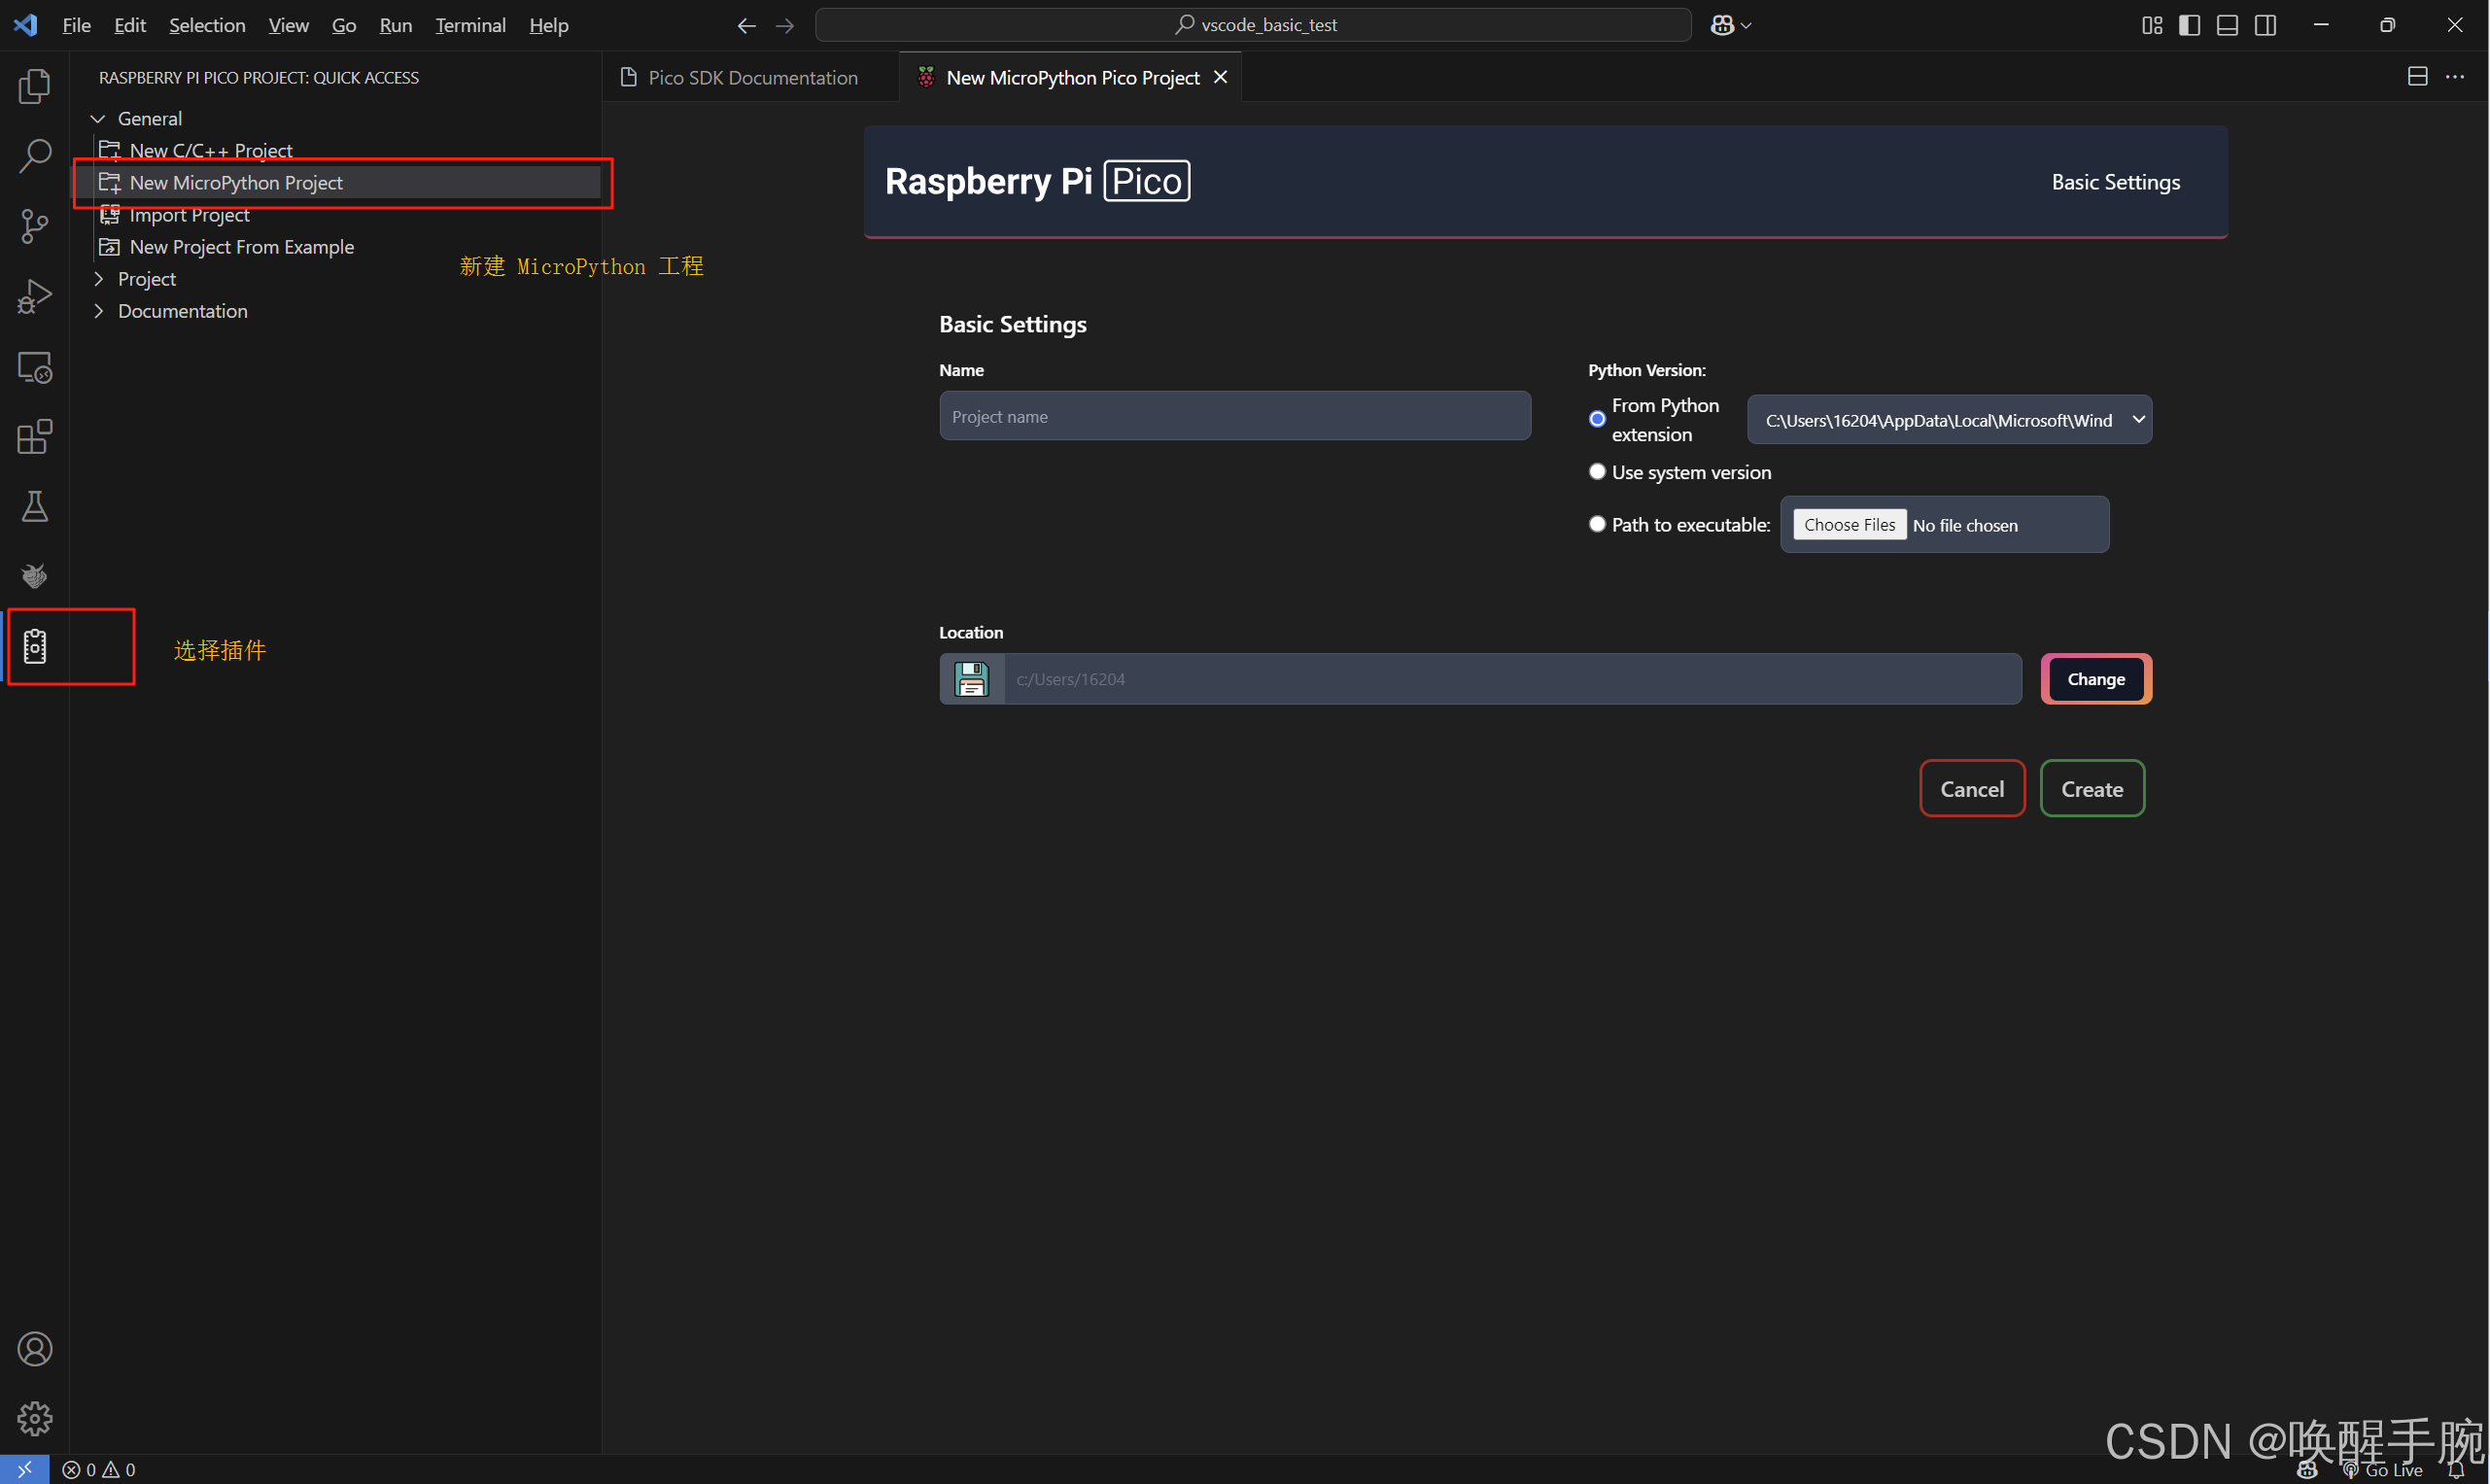This screenshot has height=1484, width=2490.
Task: Click the Accounts icon
Action: [x=34, y=1349]
